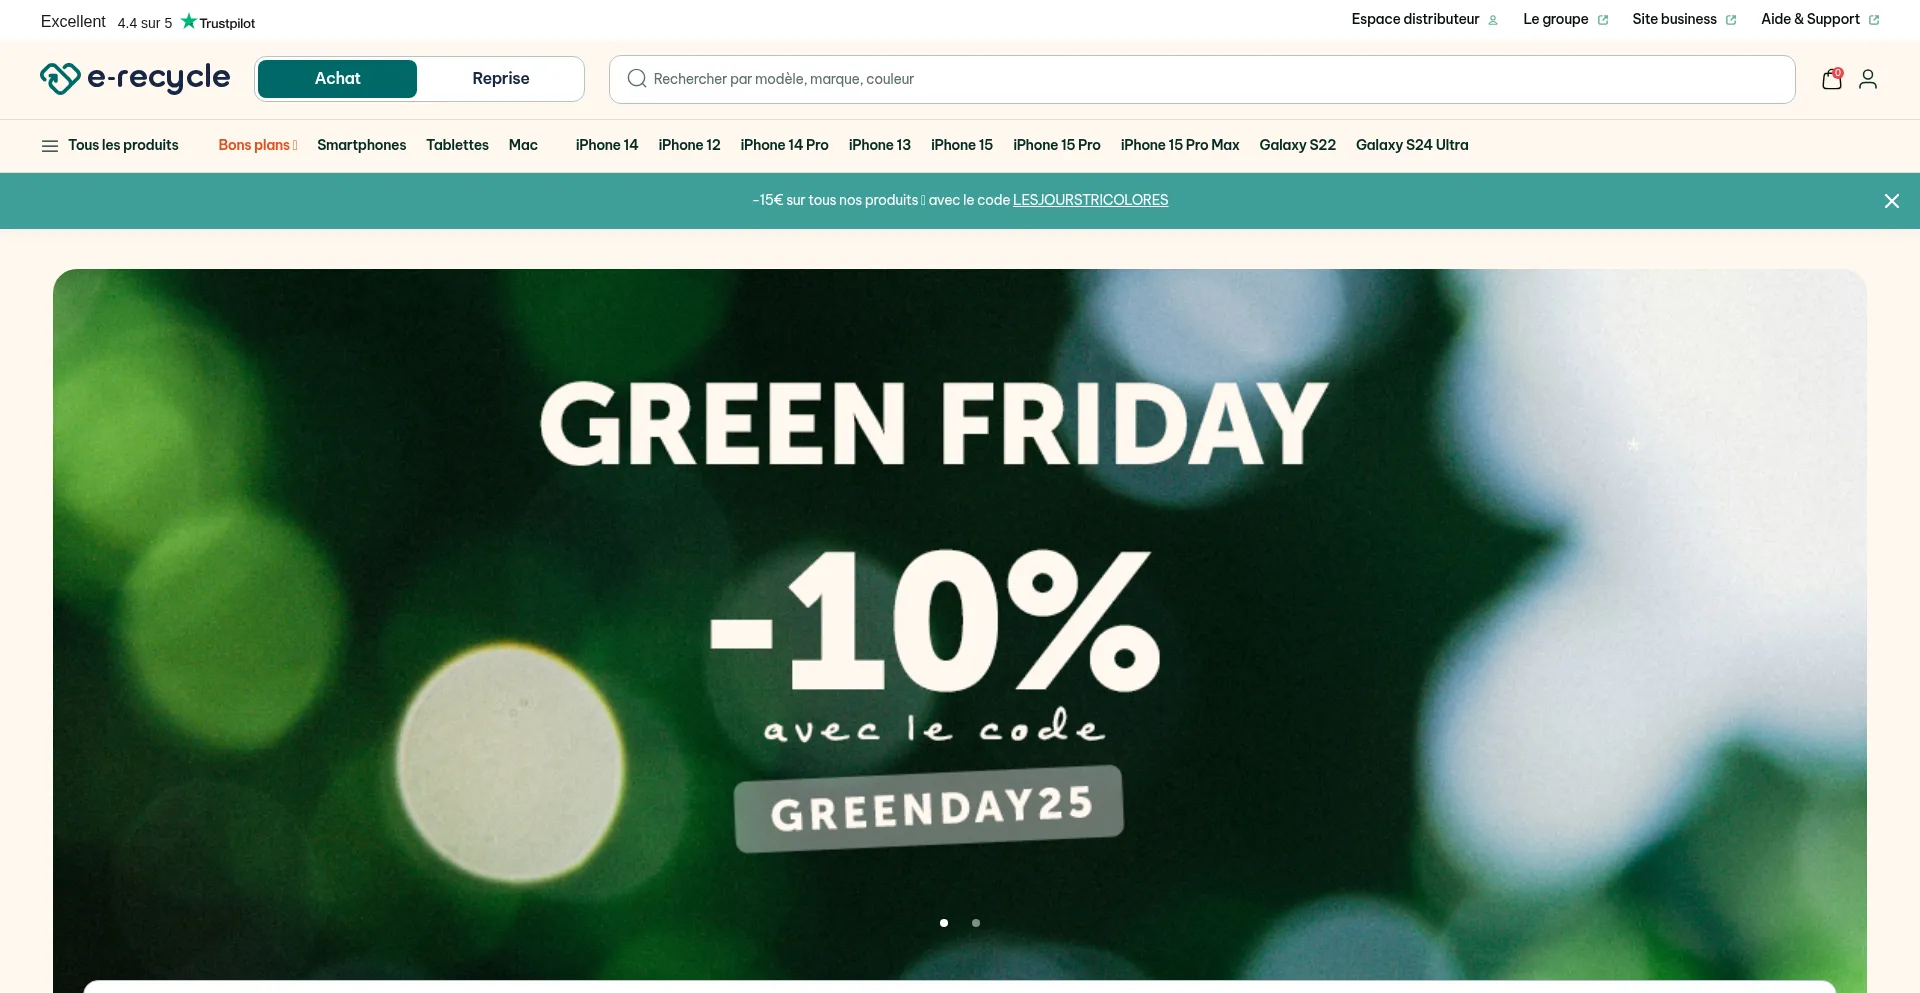Screen dimensions: 1920x993
Task: Focus the model search field
Action: [x=1202, y=79]
